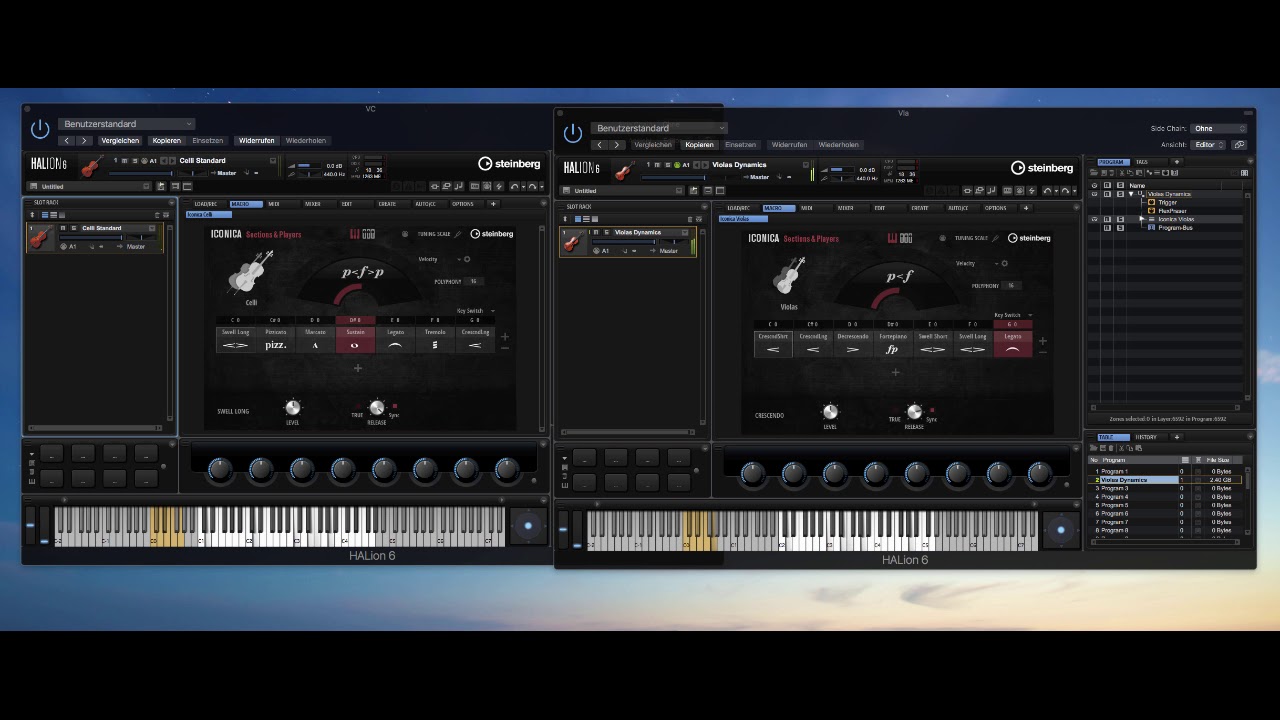Screen dimensions: 1280x720
Task: Select PROGRAM tab in upper right panel
Action: pos(1112,162)
